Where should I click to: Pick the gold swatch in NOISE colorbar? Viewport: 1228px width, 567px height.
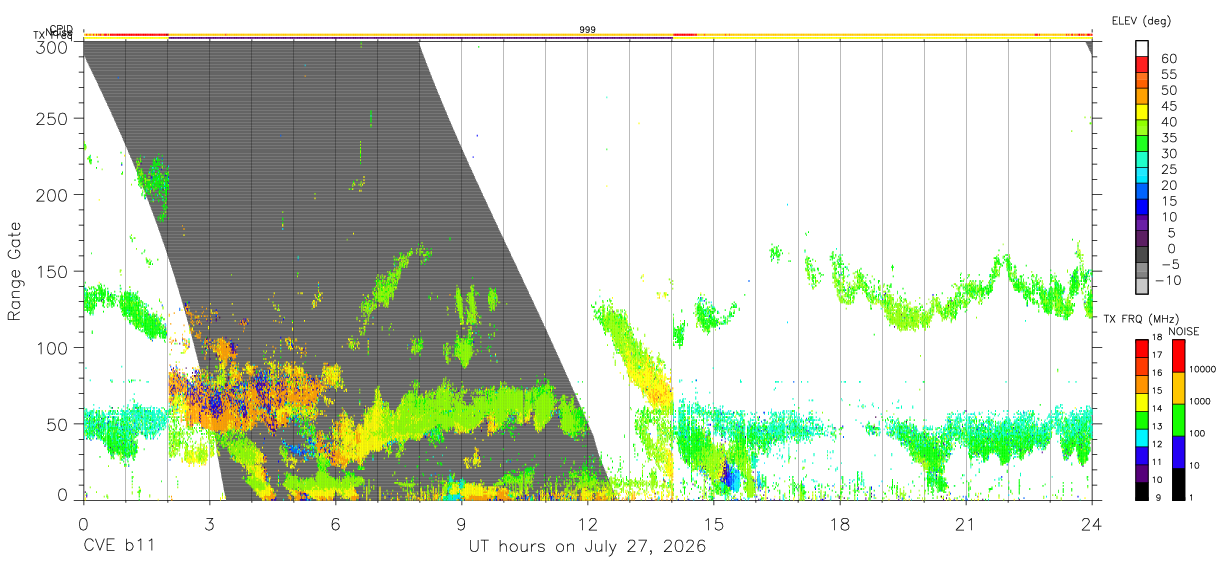pos(1179,388)
